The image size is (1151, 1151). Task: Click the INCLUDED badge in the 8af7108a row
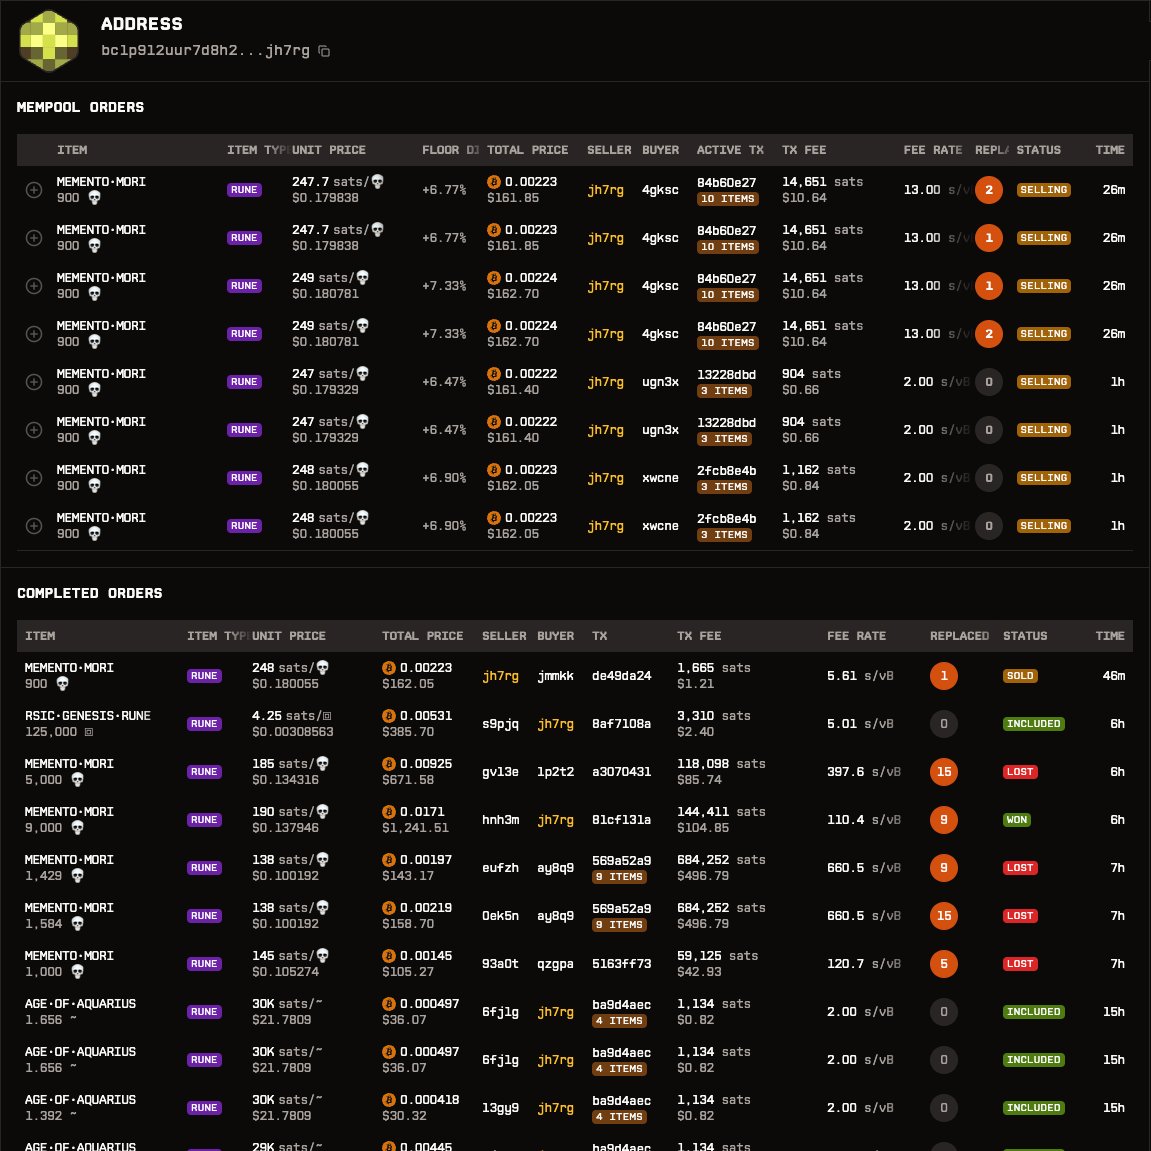tap(1034, 724)
